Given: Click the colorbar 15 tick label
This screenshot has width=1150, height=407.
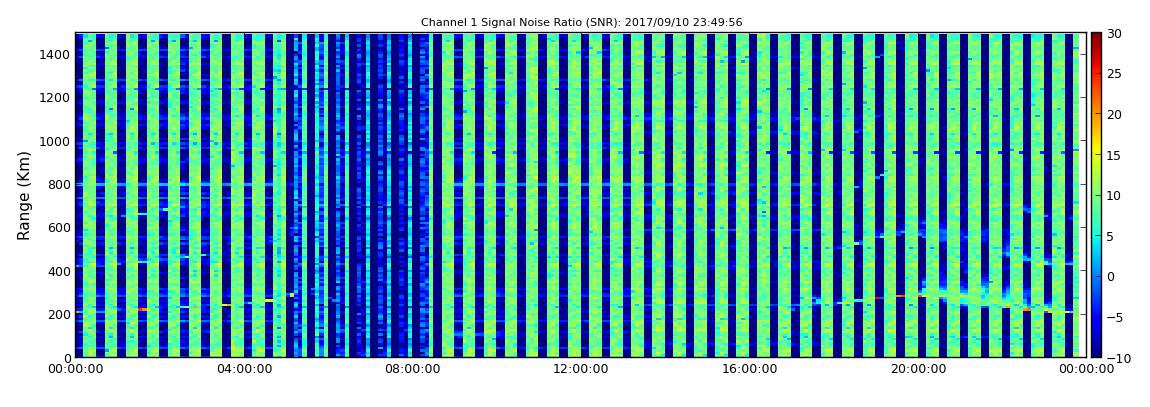Looking at the screenshot, I should [1115, 155].
